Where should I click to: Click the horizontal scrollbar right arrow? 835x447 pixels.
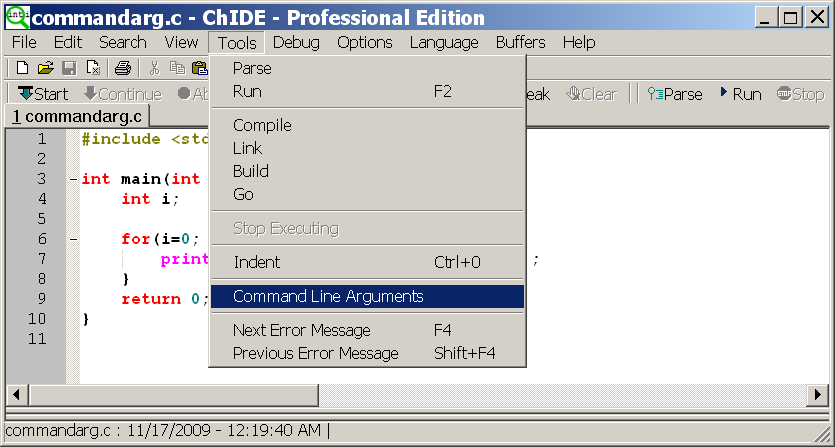pyautogui.click(x=817, y=395)
